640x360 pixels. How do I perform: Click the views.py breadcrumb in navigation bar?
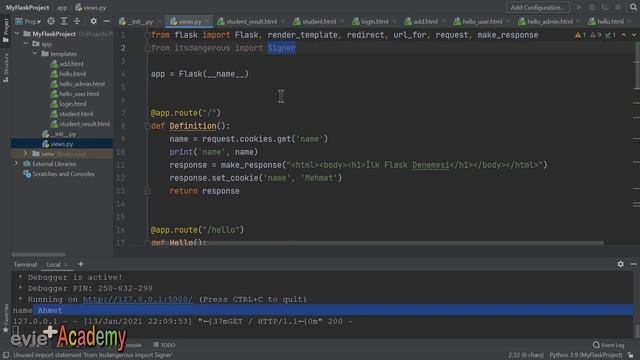point(91,7)
